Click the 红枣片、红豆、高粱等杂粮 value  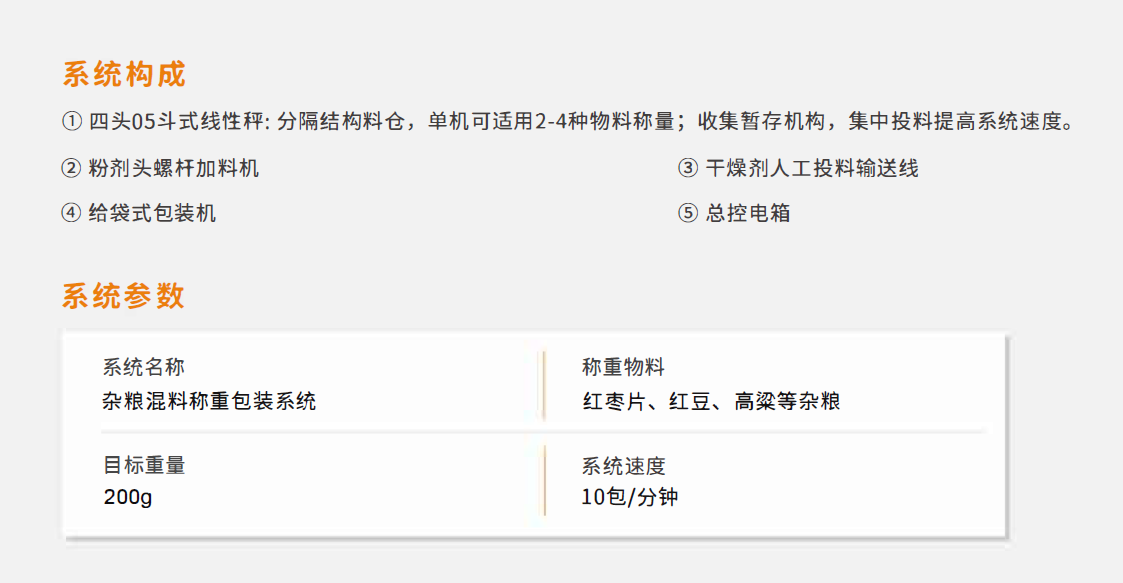[711, 401]
